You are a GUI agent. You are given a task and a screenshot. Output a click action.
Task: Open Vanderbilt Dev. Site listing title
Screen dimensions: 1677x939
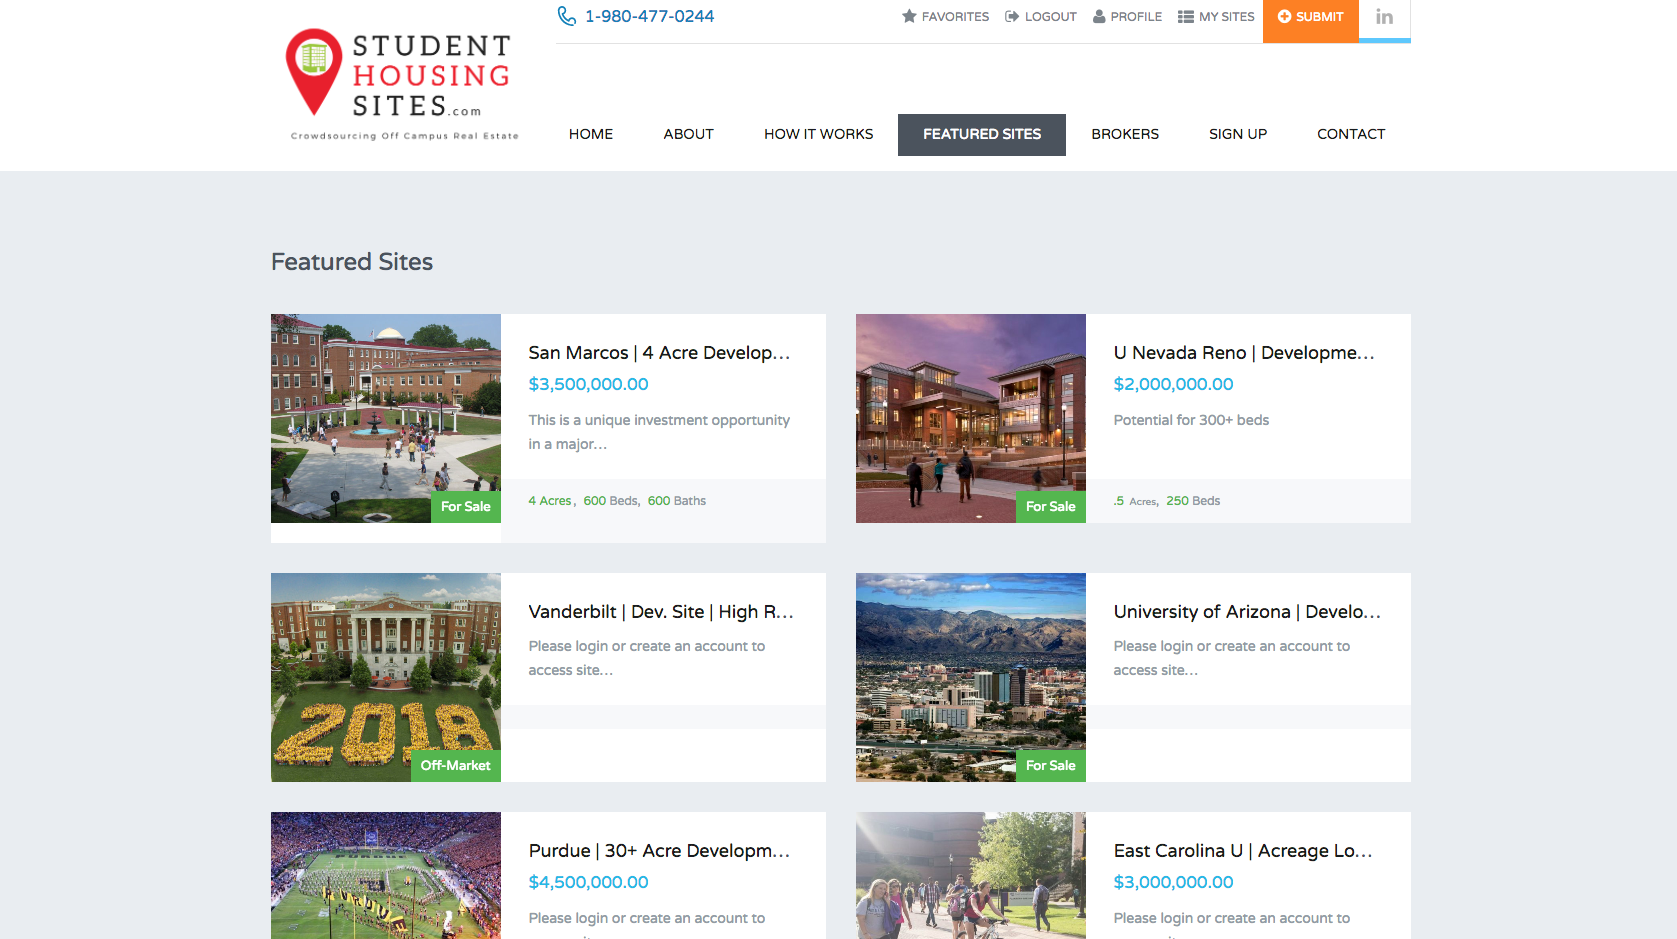[x=661, y=612]
